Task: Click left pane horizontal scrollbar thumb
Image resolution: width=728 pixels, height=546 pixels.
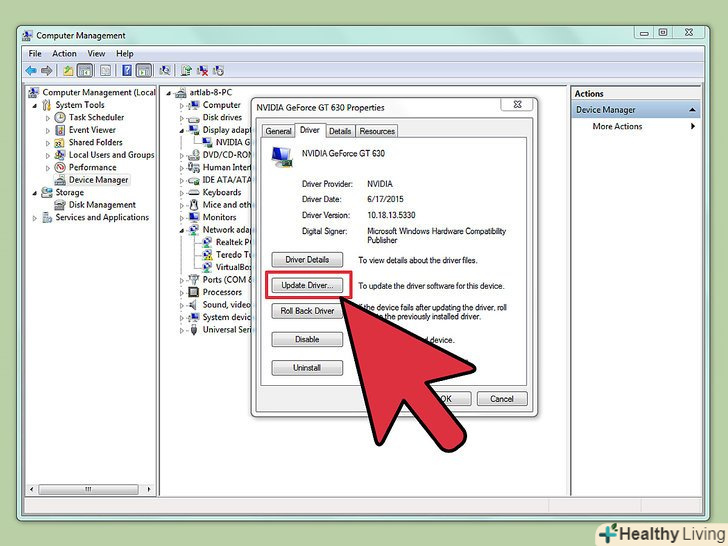Action: point(88,489)
